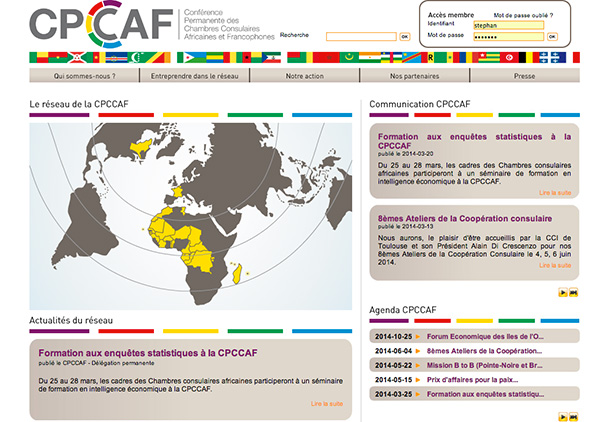
Task: Click the Belgium flag in the flag strip
Action: (x=529, y=57)
